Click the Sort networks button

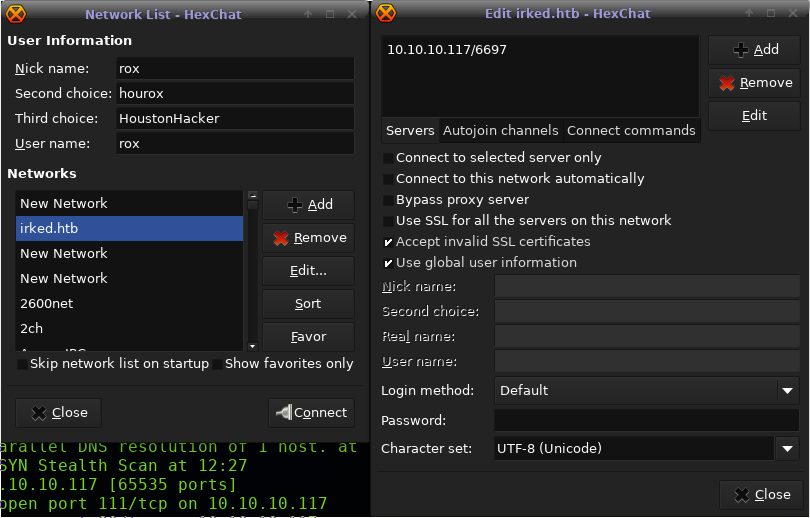click(x=308, y=304)
